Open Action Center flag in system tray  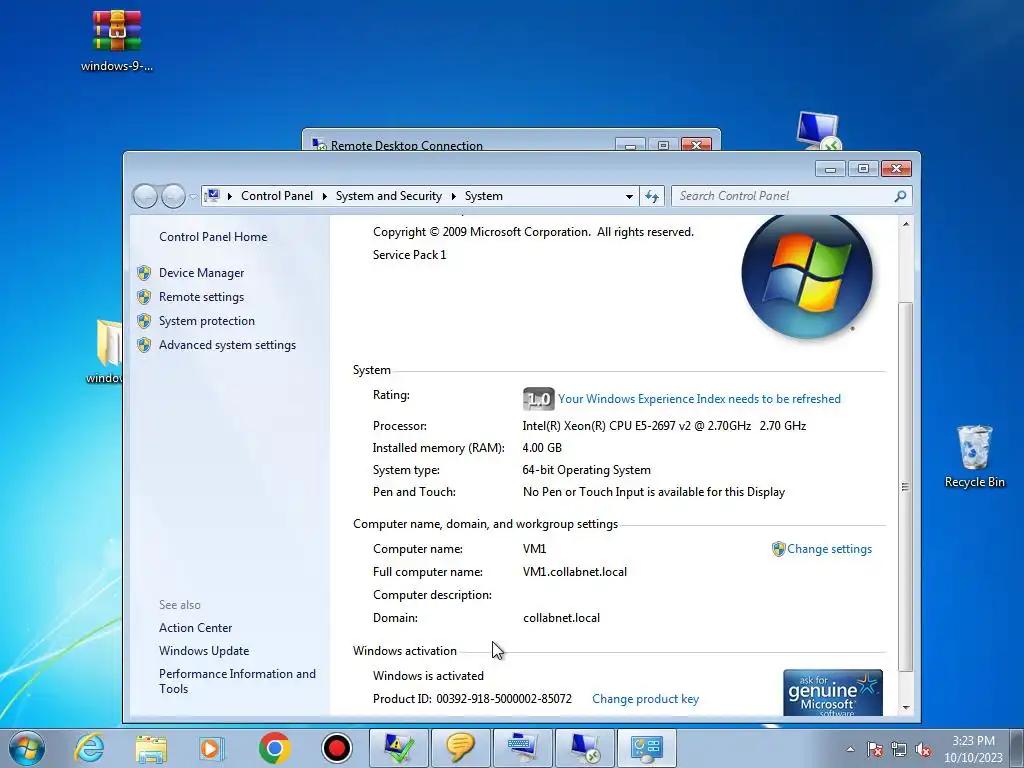875,749
